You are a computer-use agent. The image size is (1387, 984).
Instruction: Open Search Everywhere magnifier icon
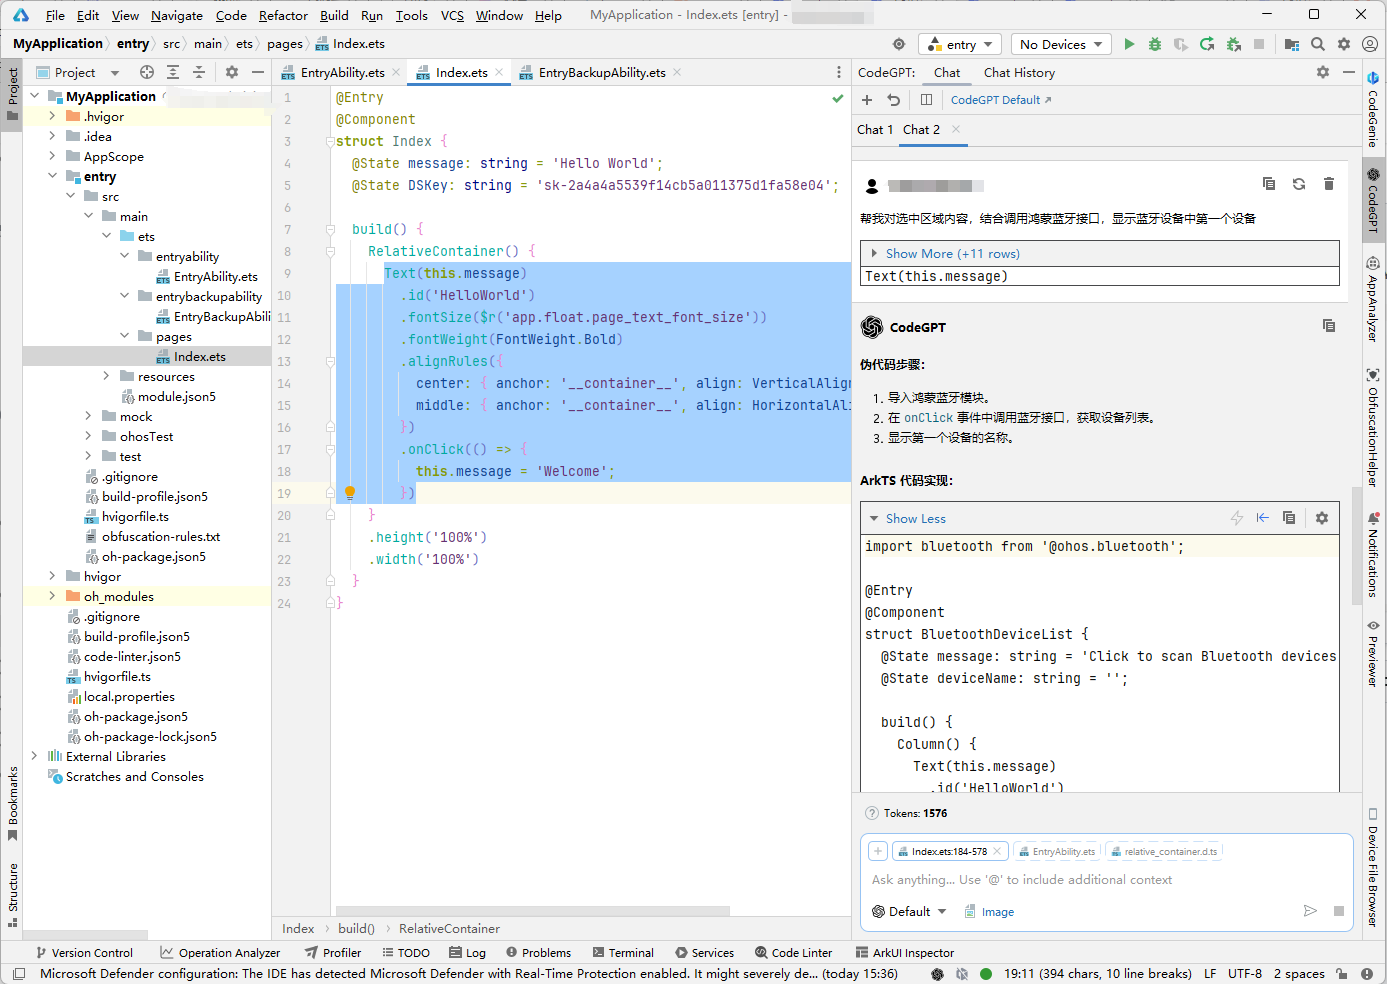coord(1318,44)
